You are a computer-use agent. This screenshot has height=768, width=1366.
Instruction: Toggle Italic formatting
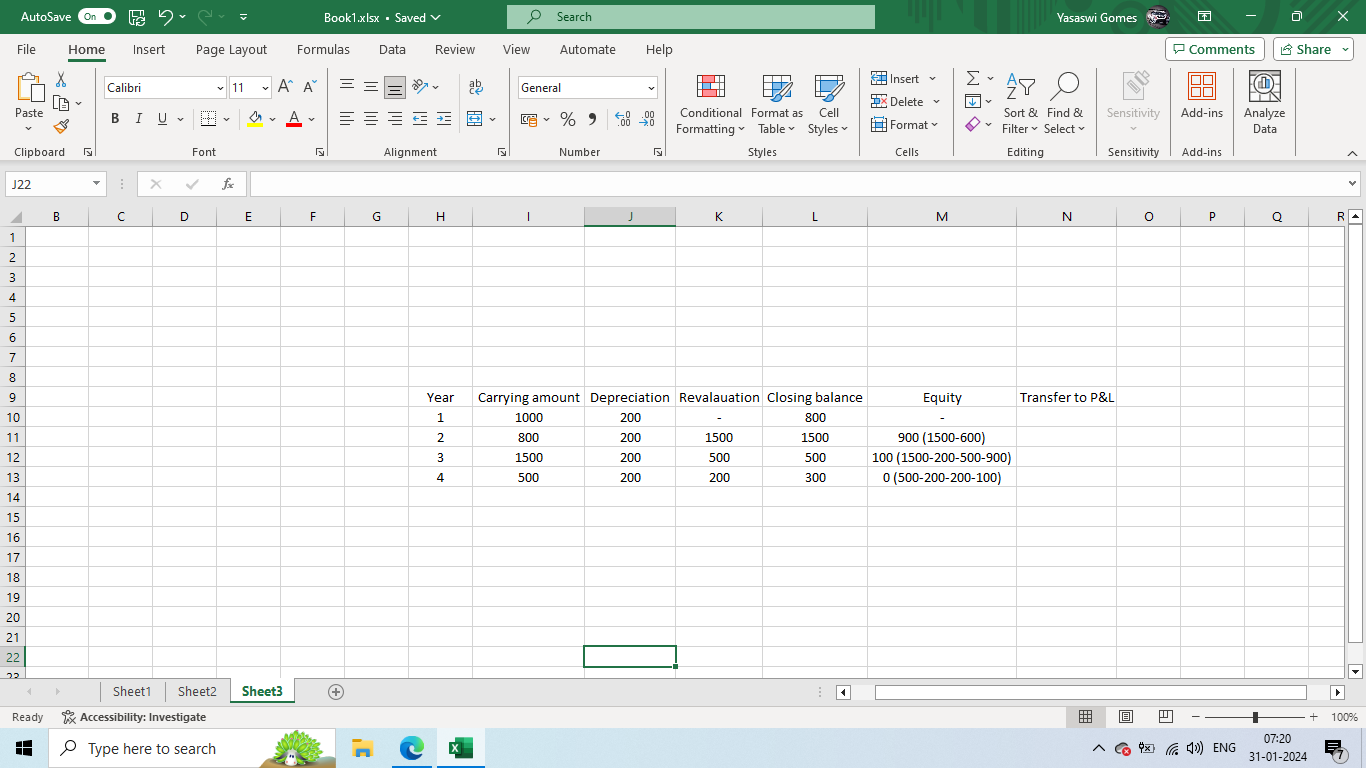tap(139, 119)
